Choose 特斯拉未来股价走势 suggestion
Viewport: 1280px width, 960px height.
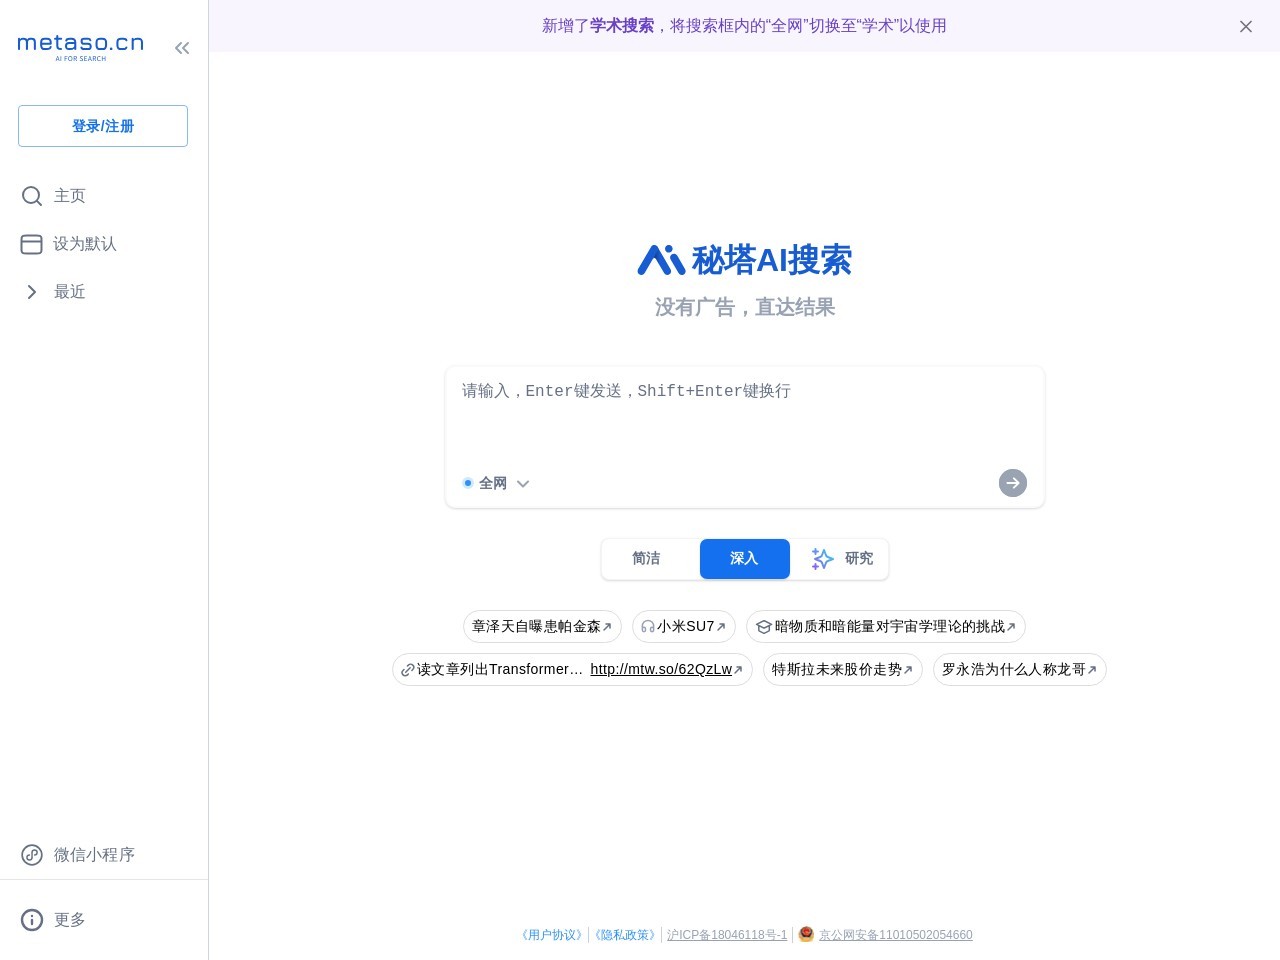[843, 670]
